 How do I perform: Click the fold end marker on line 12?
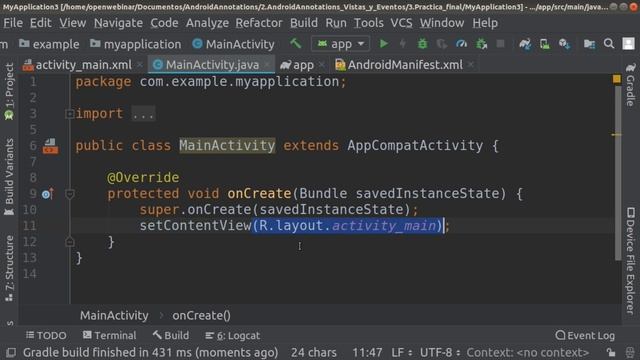click(70, 242)
